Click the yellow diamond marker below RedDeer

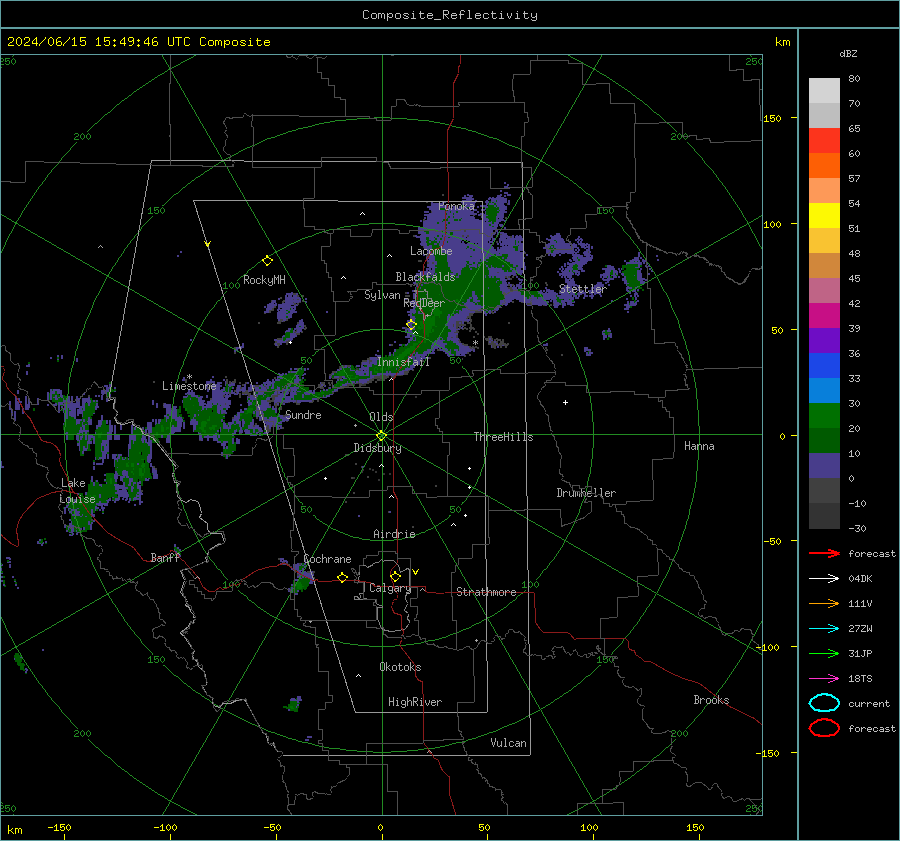click(411, 325)
